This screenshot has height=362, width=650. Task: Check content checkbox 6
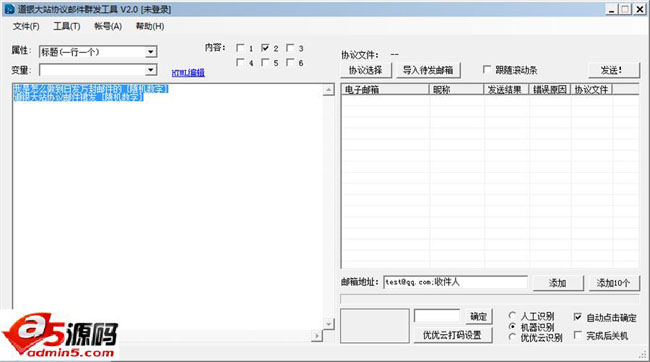[290, 63]
